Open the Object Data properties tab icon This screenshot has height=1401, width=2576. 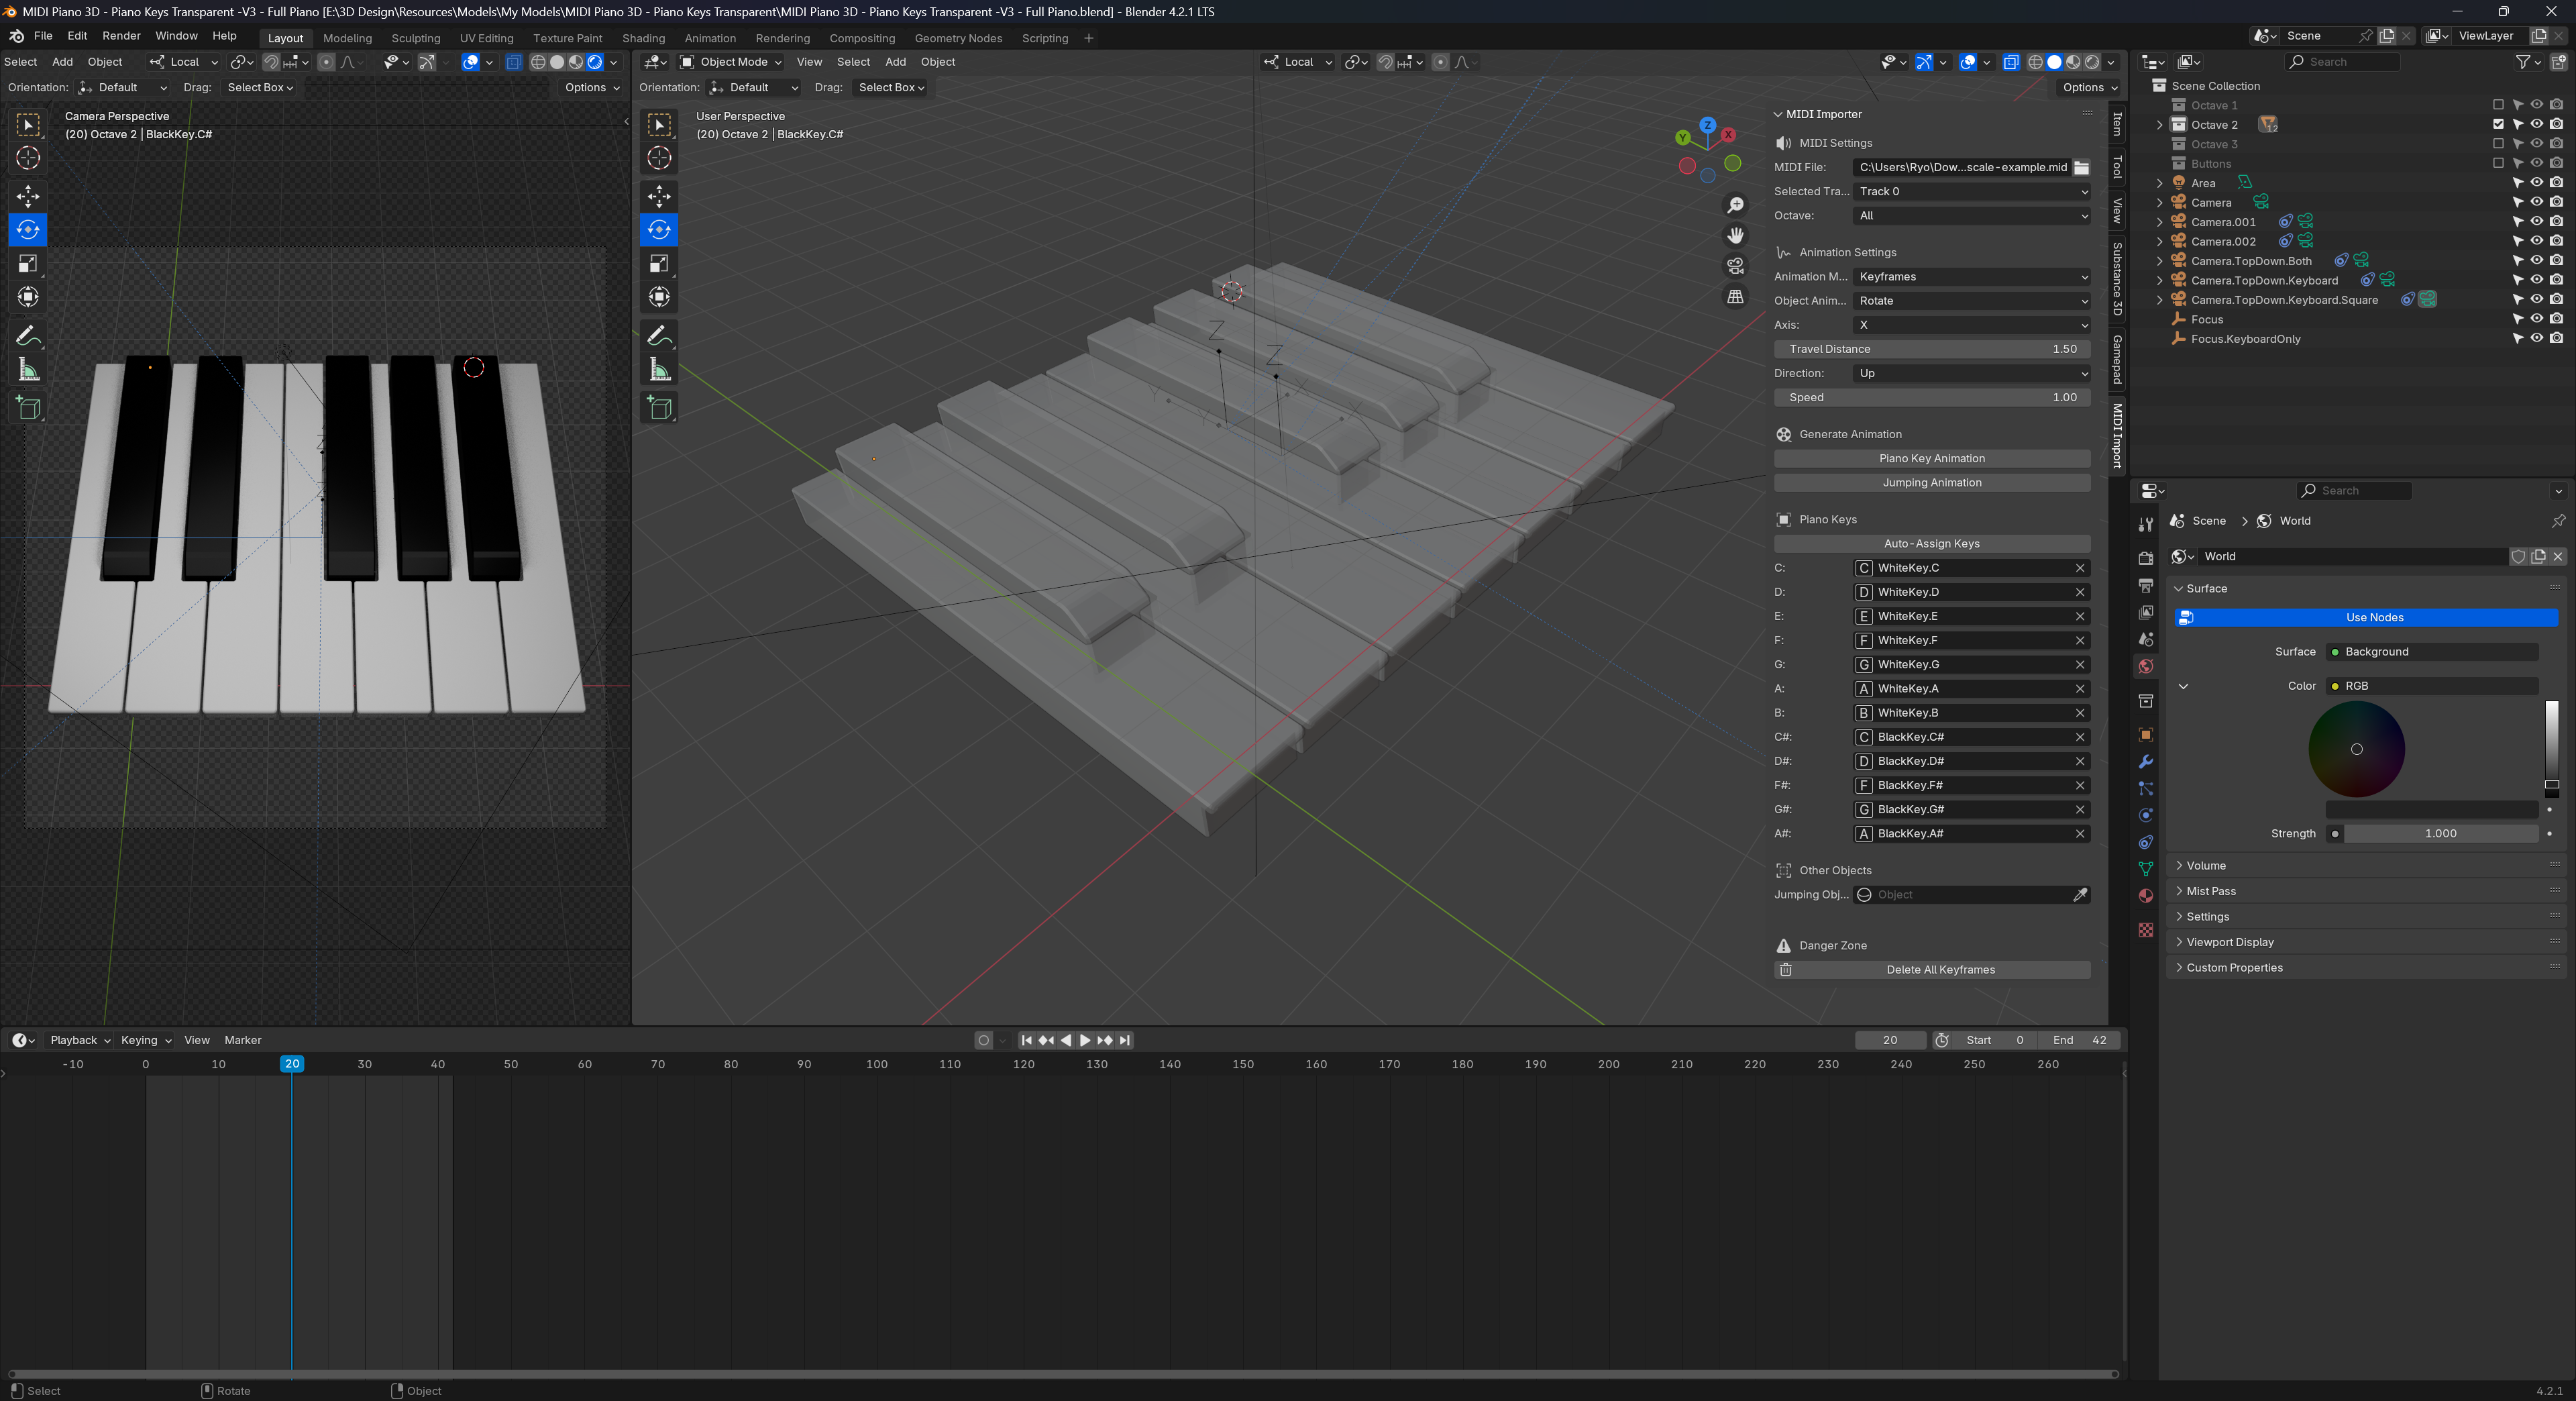2145,869
